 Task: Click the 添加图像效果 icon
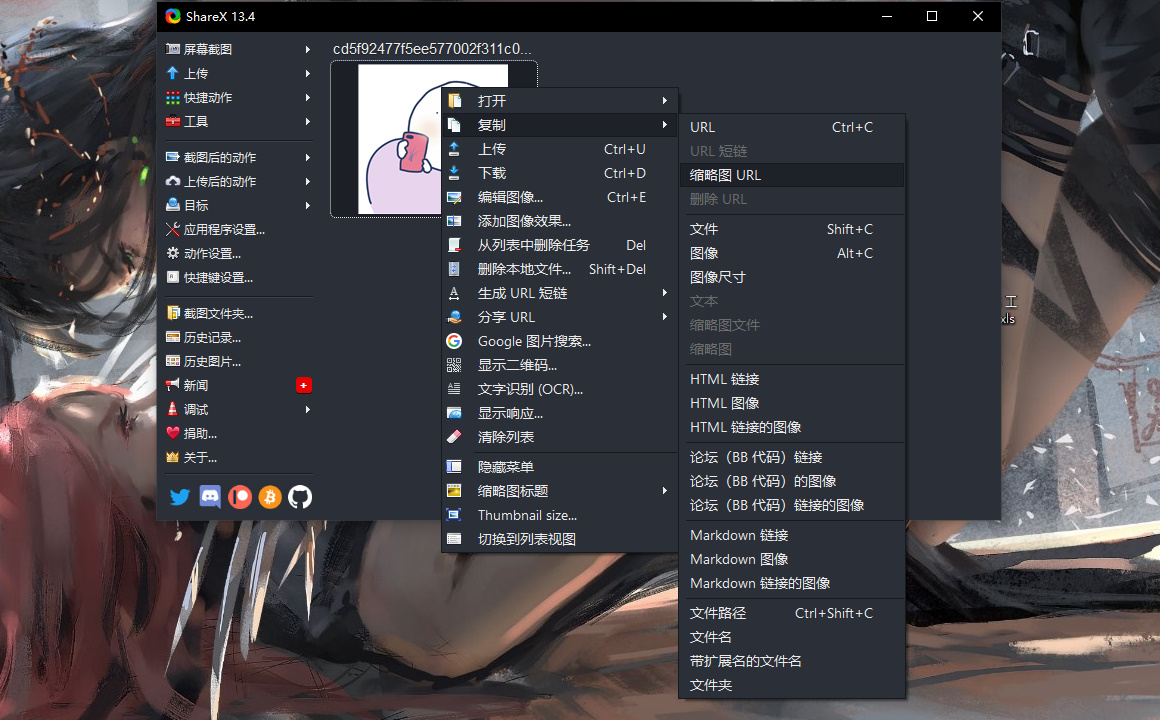454,221
